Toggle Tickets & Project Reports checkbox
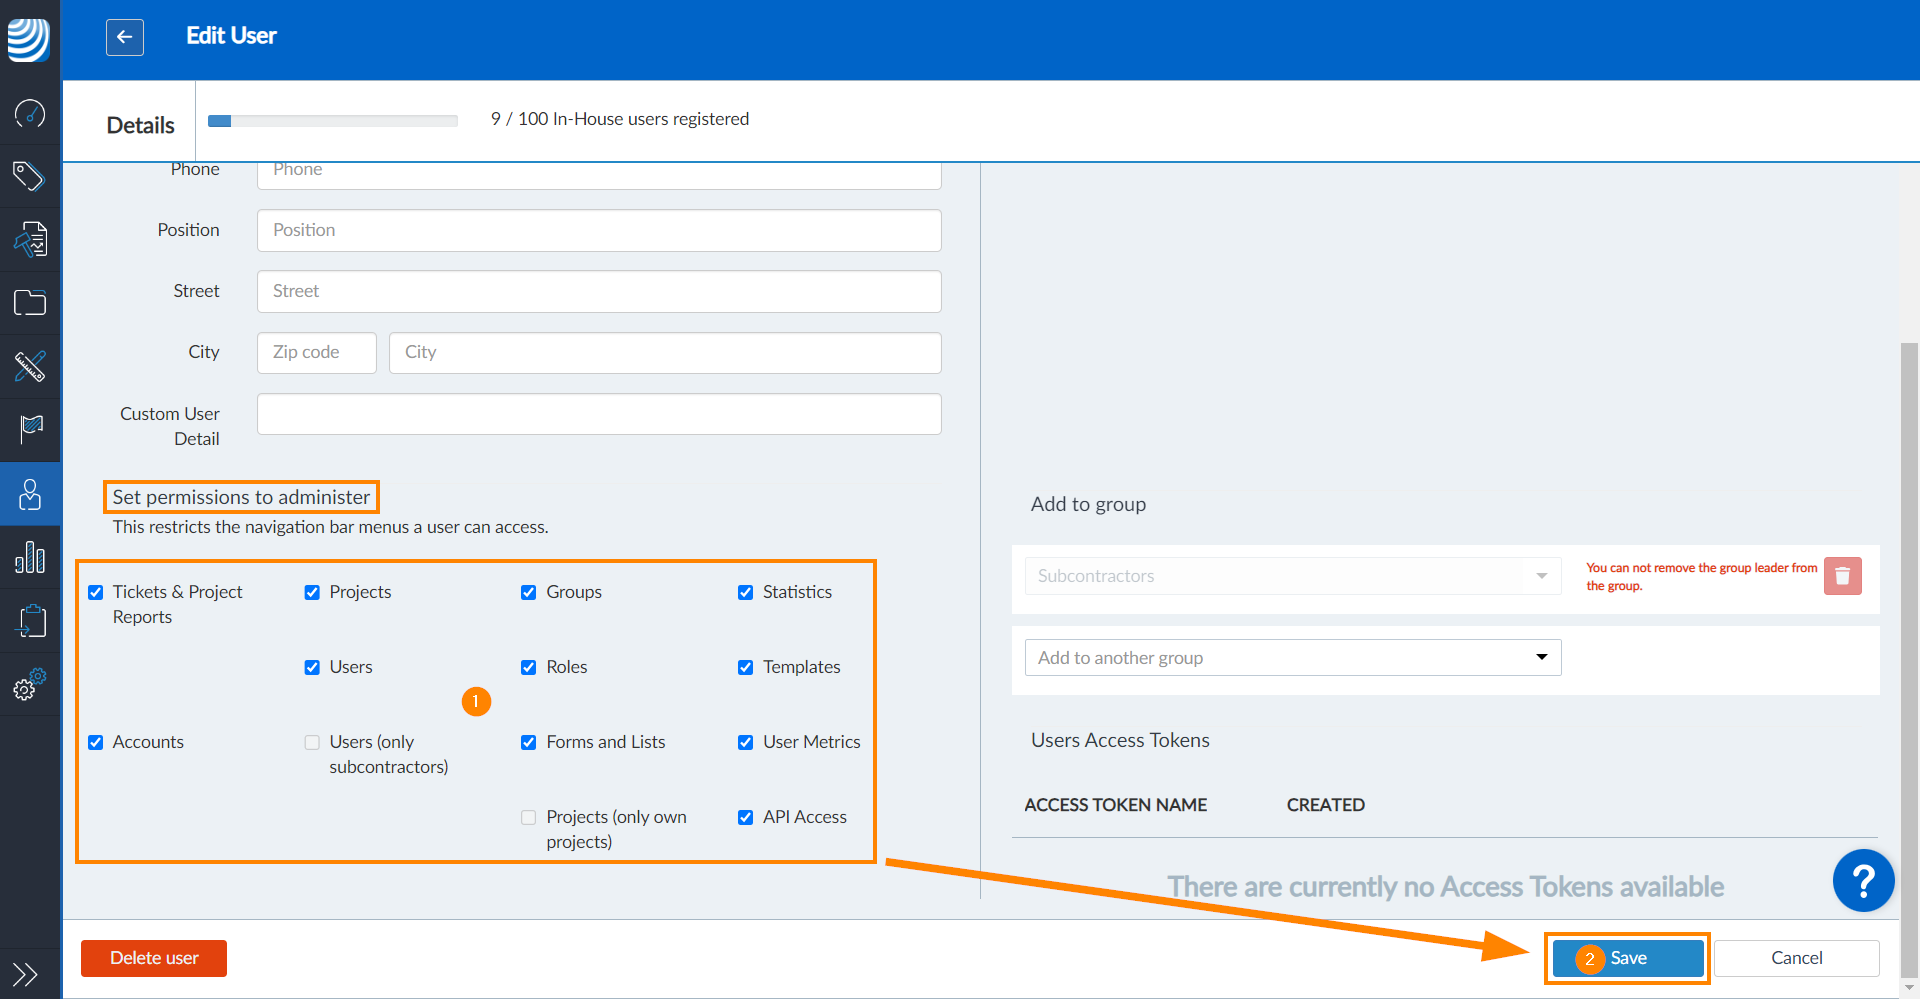The width and height of the screenshot is (1920, 999). point(96,592)
